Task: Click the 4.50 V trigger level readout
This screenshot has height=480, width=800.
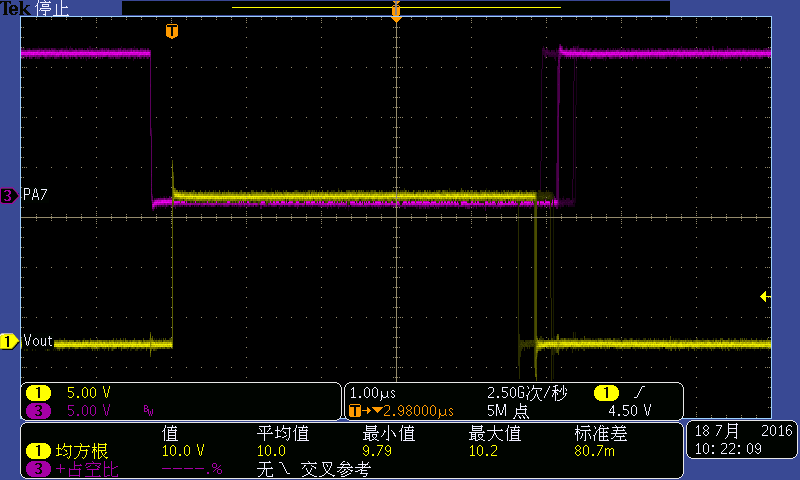Action: click(630, 411)
